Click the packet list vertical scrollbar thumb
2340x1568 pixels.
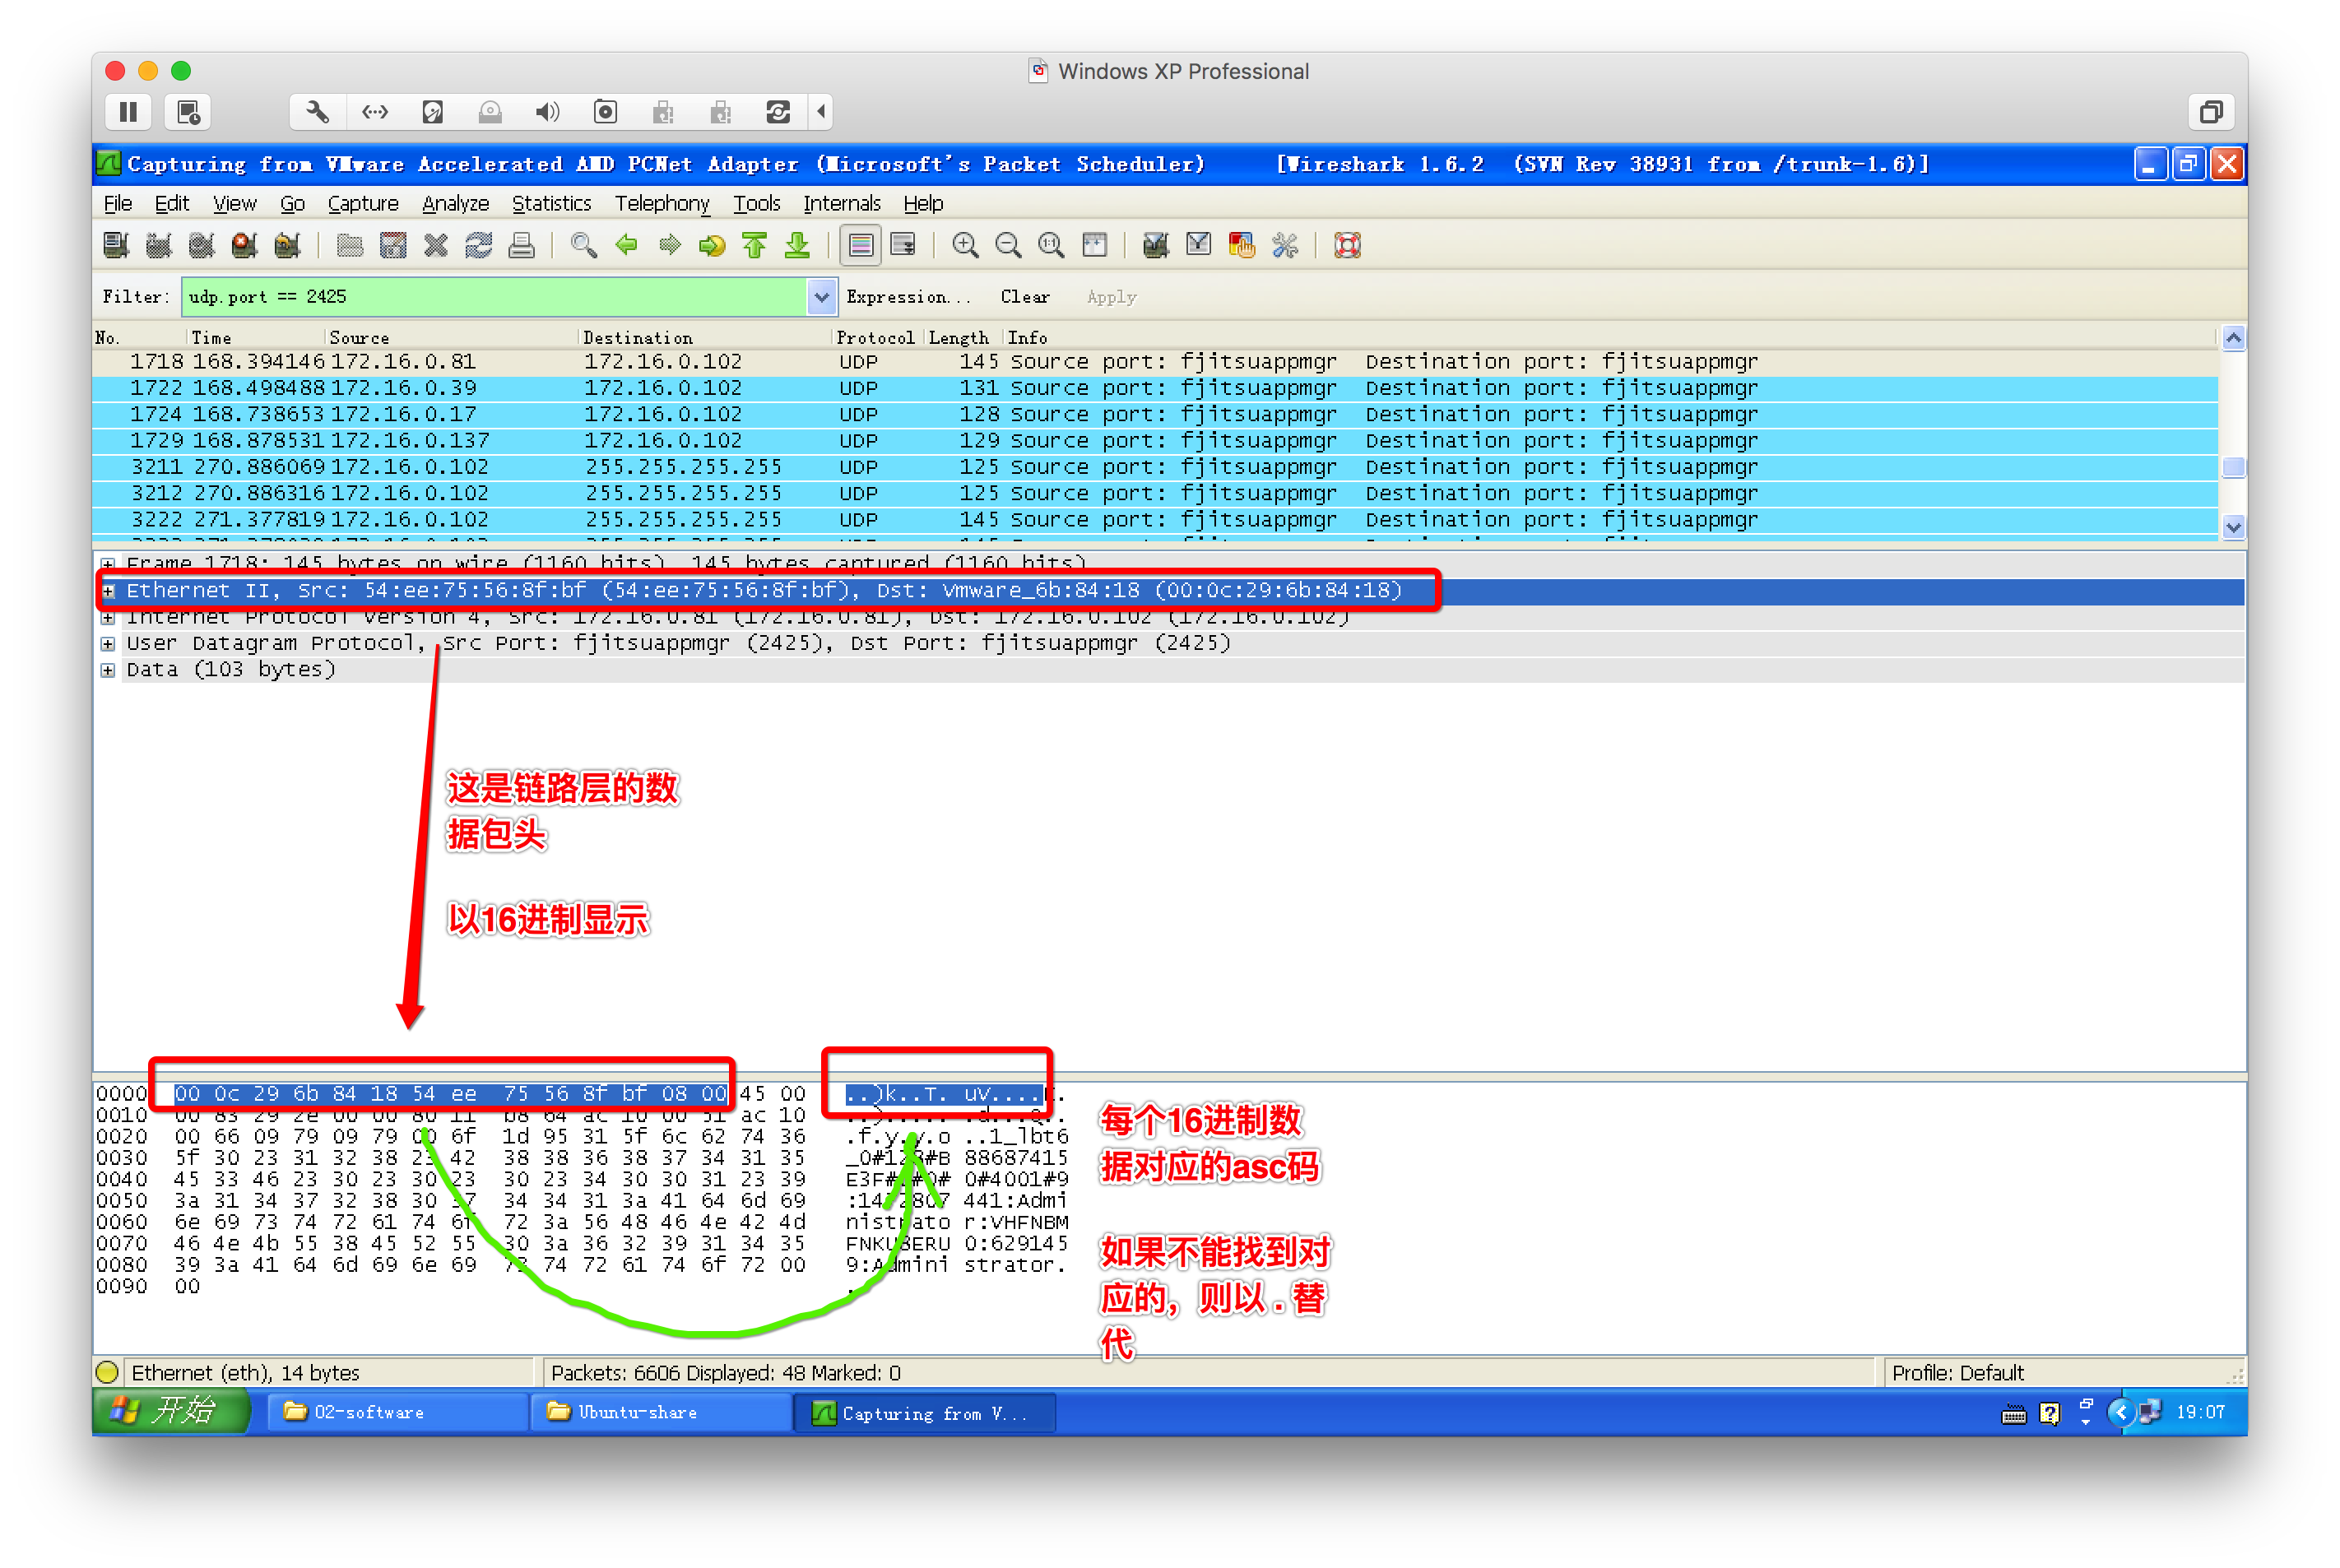tap(2232, 467)
